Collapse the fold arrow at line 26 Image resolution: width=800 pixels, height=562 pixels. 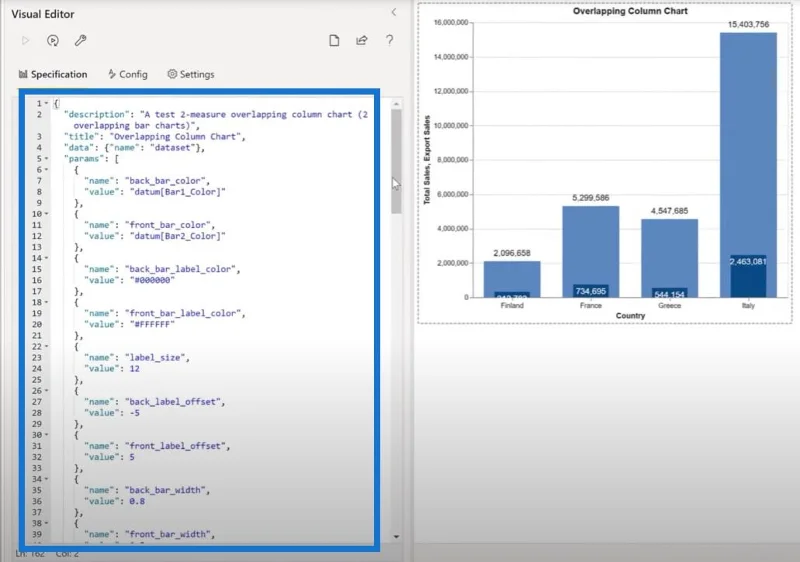[46, 391]
